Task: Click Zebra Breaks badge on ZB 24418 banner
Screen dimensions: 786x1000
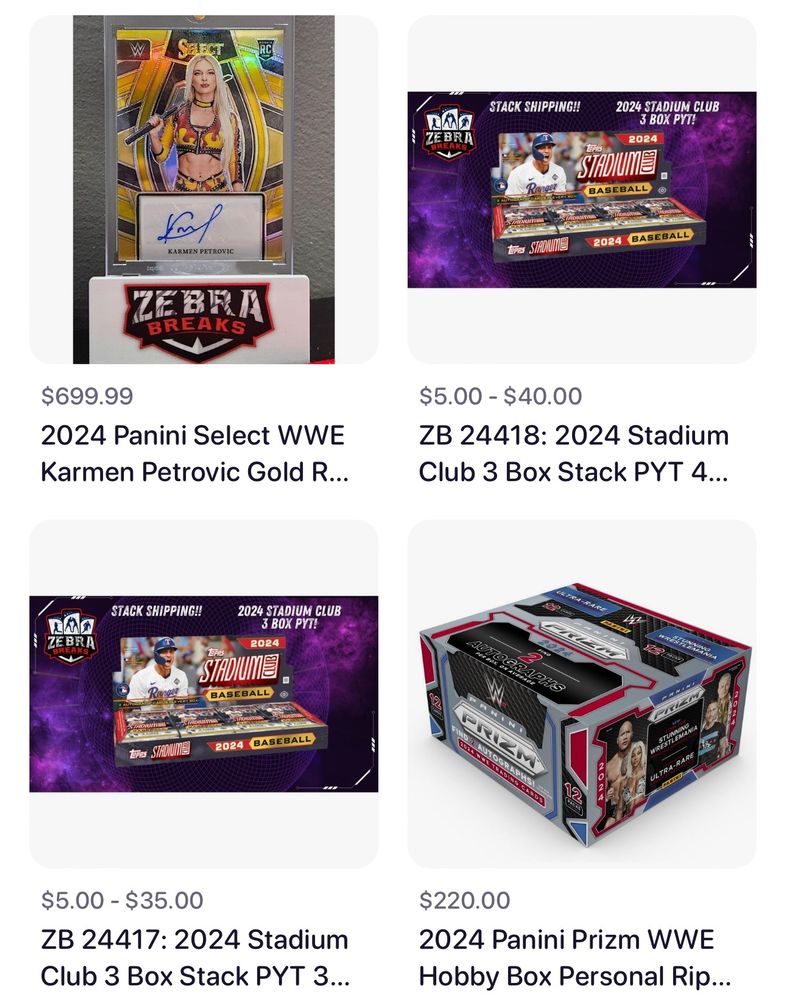Action: click(x=449, y=132)
